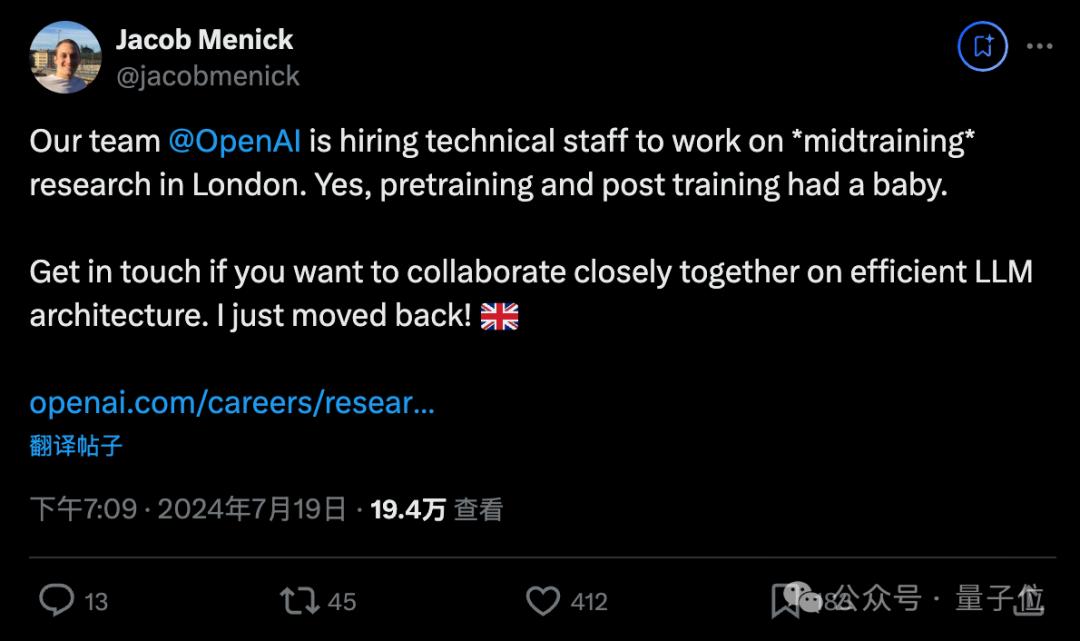Open the three-dot more options menu

point(1040,46)
